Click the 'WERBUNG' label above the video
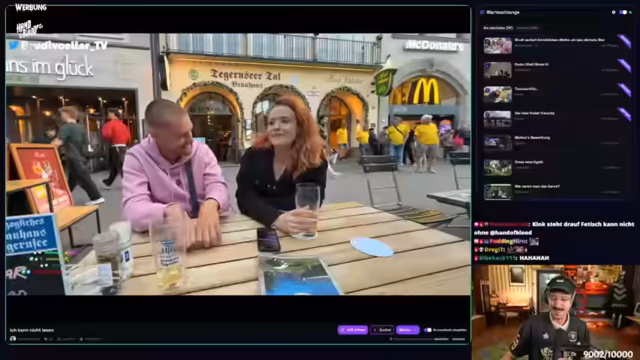 [x=31, y=7]
